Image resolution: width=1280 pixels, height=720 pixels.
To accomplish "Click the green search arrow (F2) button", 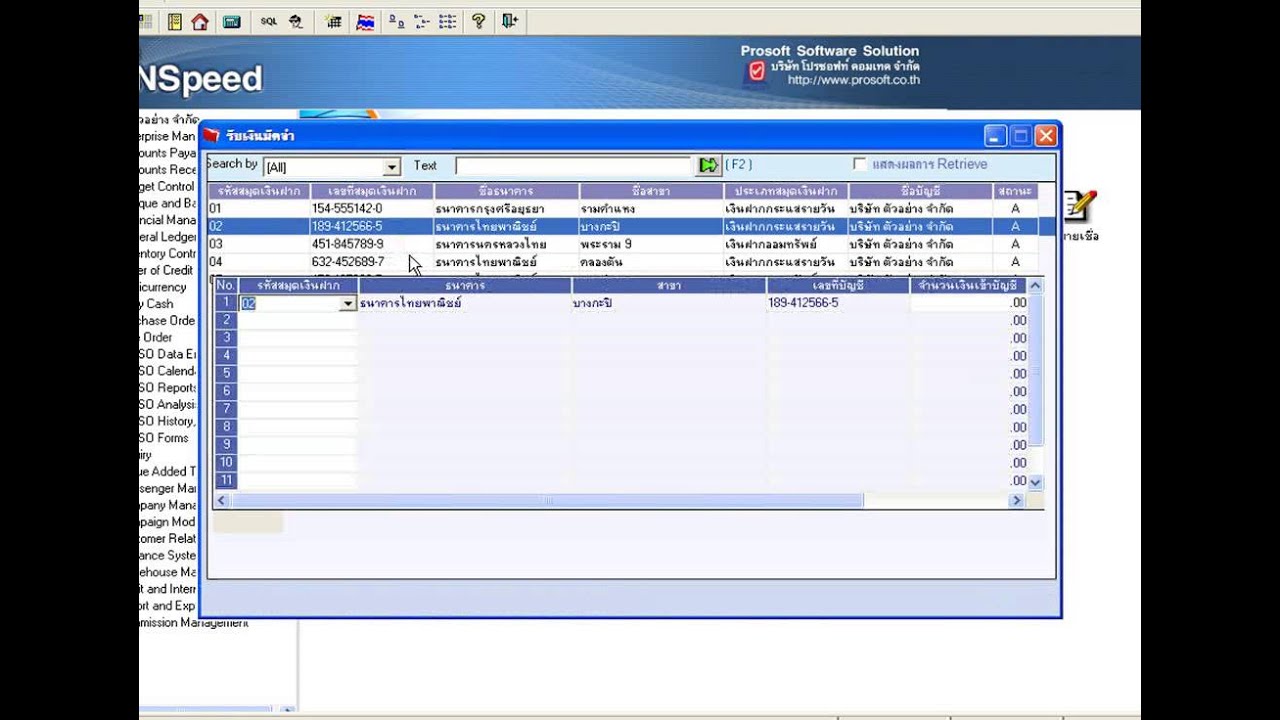I will pyautogui.click(x=709, y=165).
